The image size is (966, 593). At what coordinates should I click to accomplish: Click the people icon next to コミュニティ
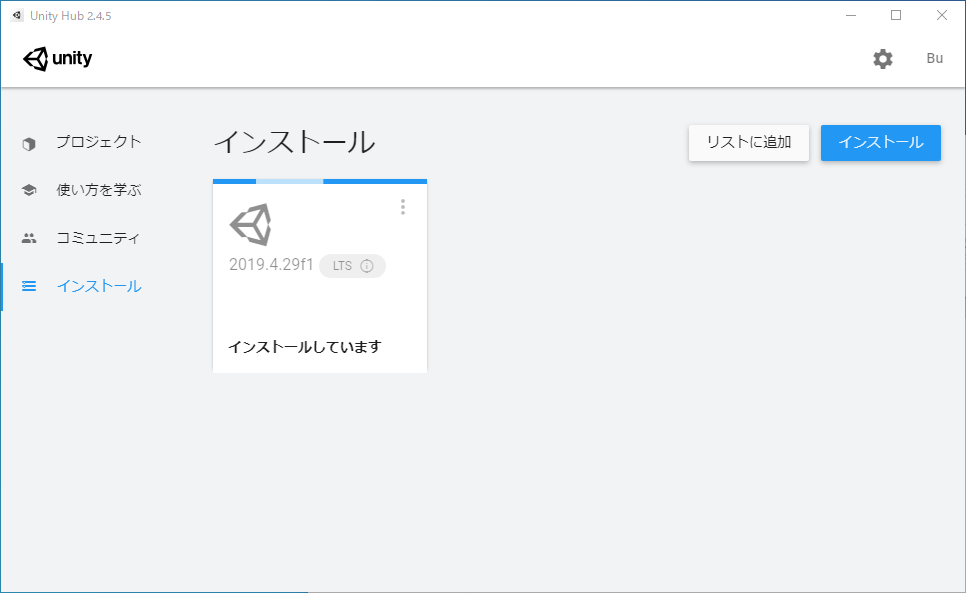28,237
